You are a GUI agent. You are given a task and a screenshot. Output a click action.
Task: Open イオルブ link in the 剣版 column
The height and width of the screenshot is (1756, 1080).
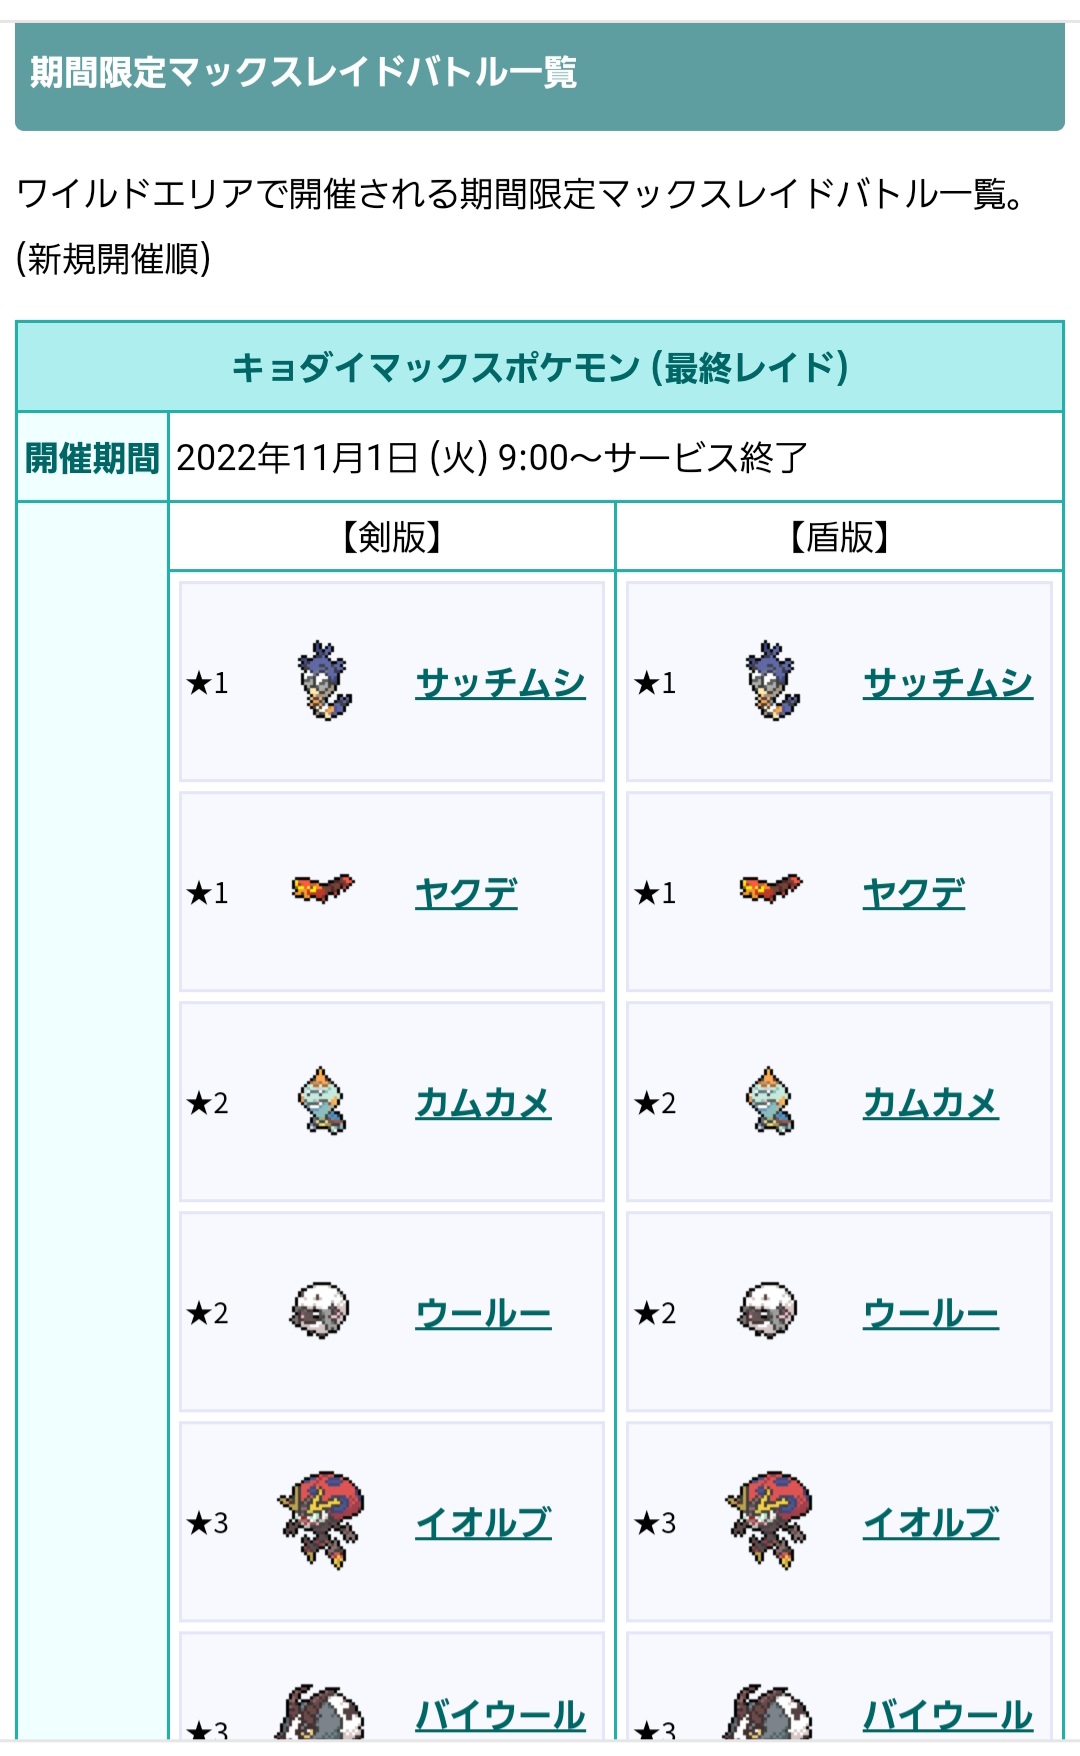tap(483, 1523)
